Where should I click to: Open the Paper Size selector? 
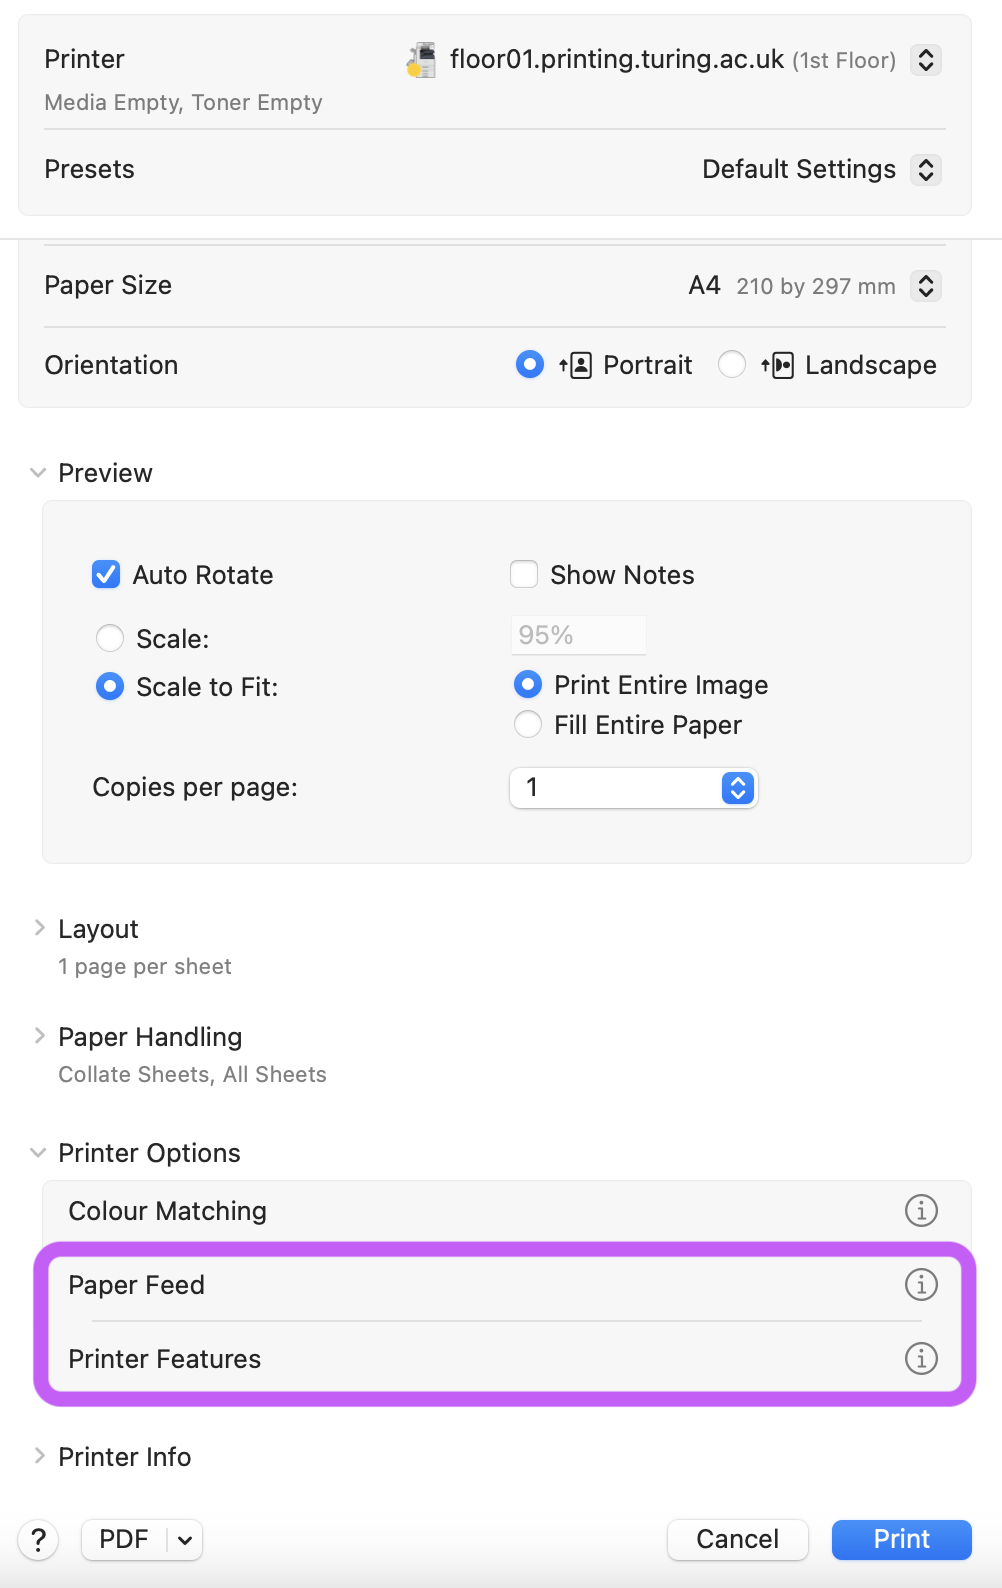coord(925,286)
